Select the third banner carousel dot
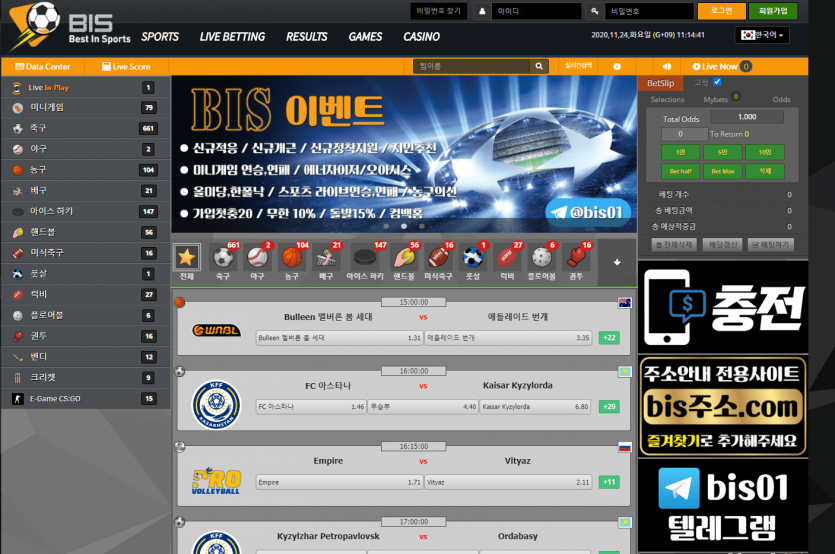This screenshot has height=554, width=835. (422, 226)
